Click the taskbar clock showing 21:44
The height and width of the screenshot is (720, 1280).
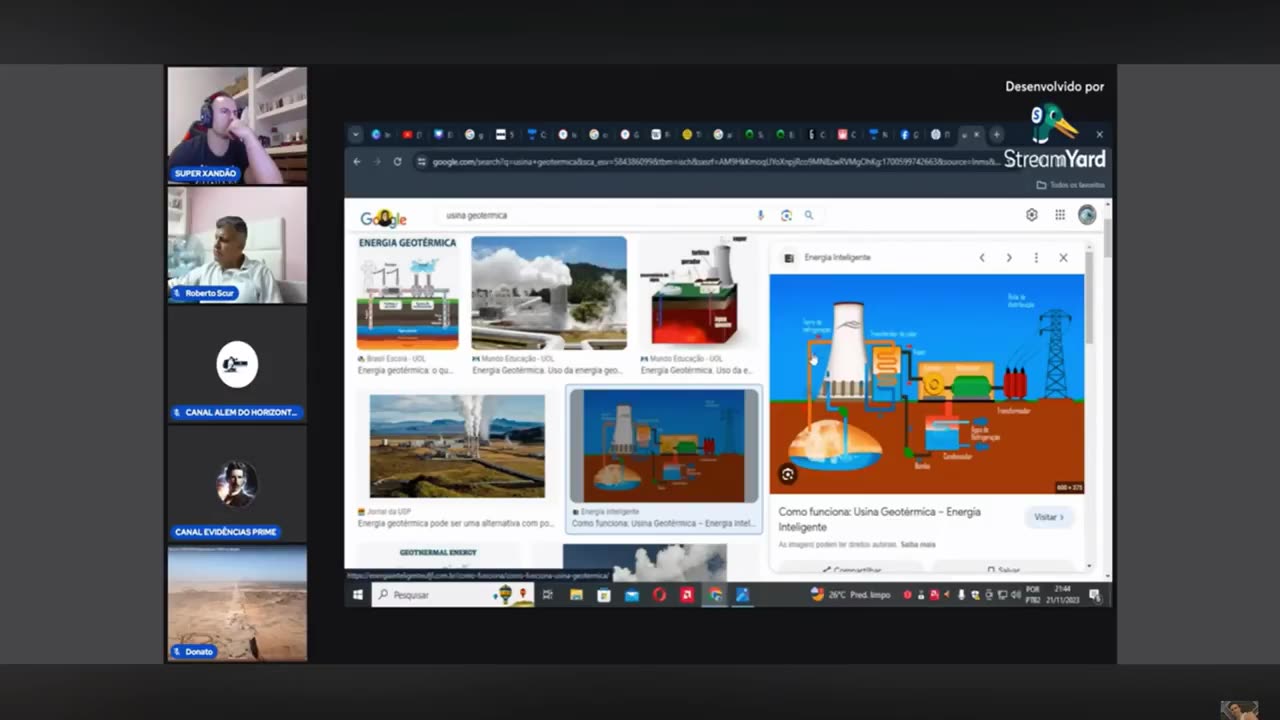point(1063,595)
